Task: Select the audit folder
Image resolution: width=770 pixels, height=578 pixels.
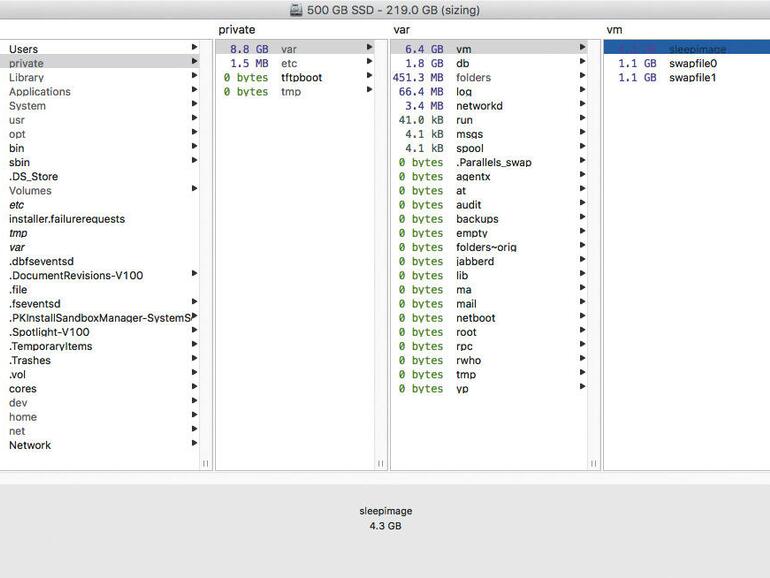Action: point(489,205)
